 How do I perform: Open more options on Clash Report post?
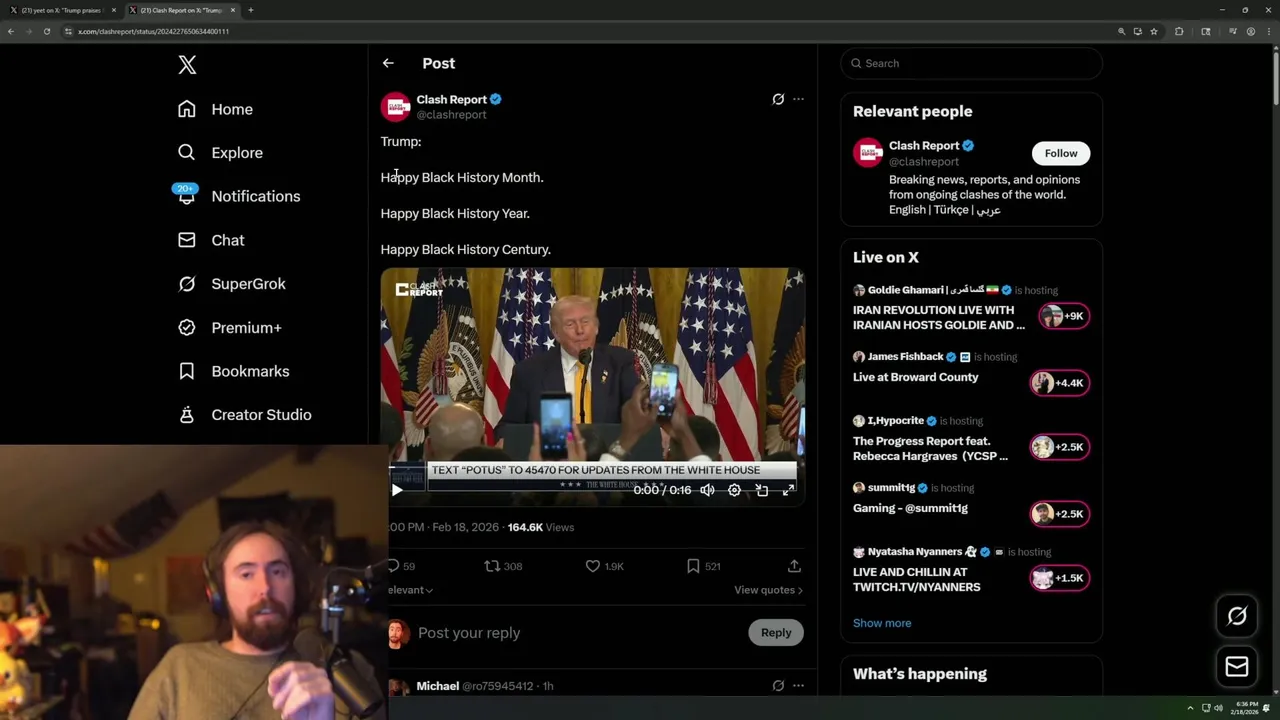[798, 99]
